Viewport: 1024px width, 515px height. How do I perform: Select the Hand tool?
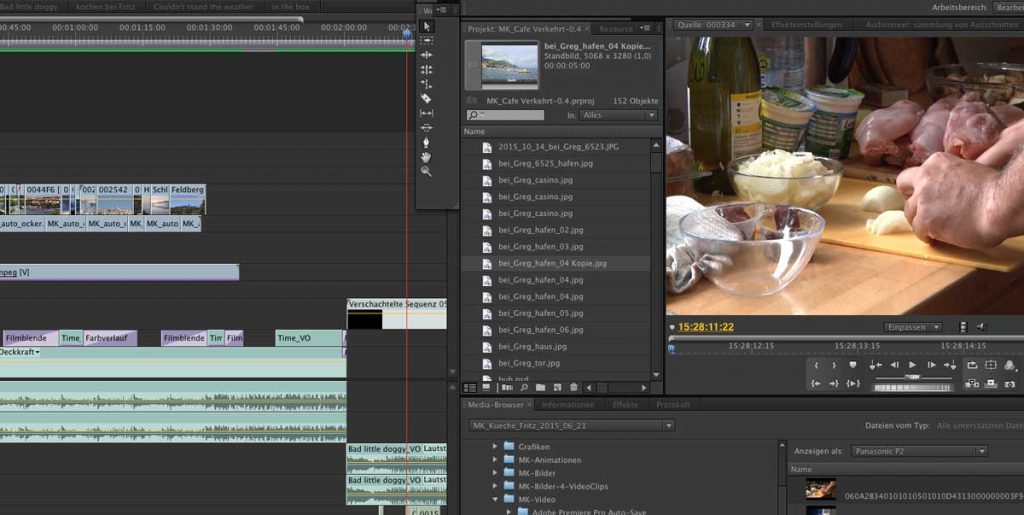pyautogui.click(x=426, y=157)
